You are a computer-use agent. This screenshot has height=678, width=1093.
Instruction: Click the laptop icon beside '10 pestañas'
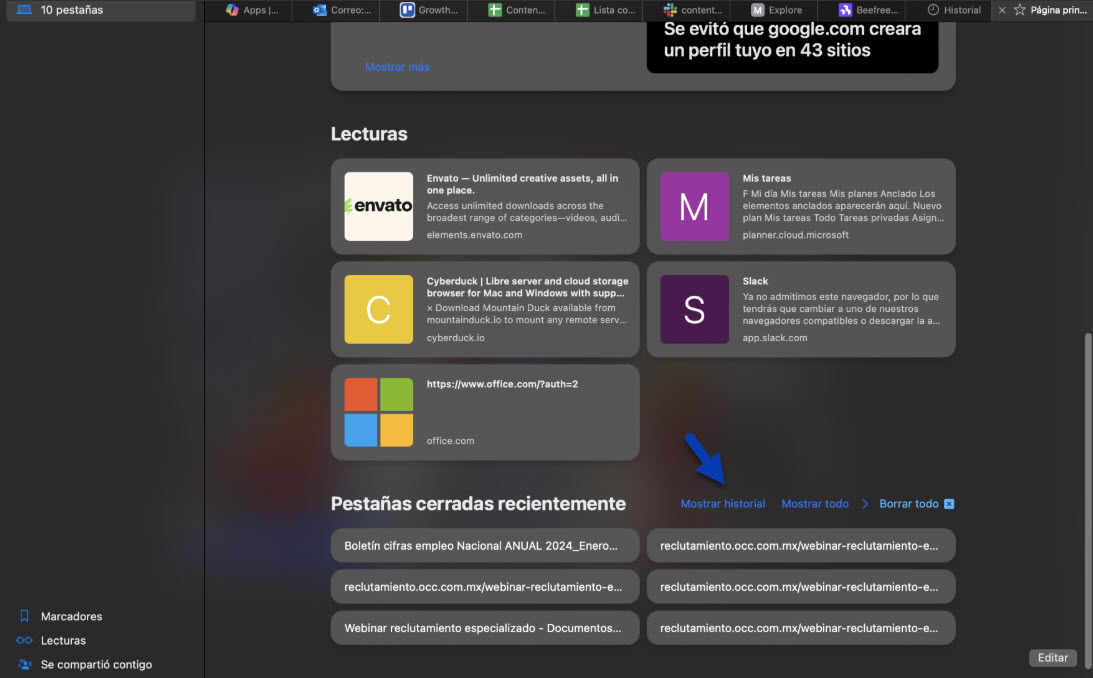[25, 10]
